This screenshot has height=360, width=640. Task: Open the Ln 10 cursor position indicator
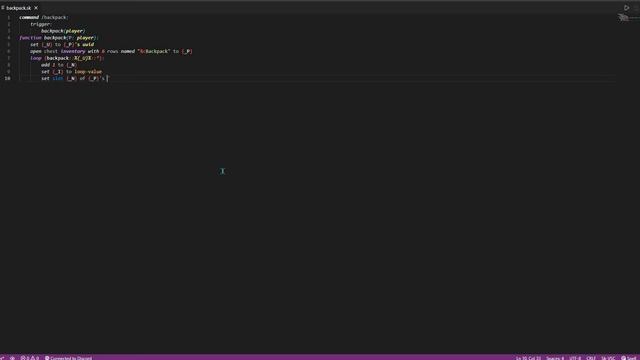coord(528,358)
